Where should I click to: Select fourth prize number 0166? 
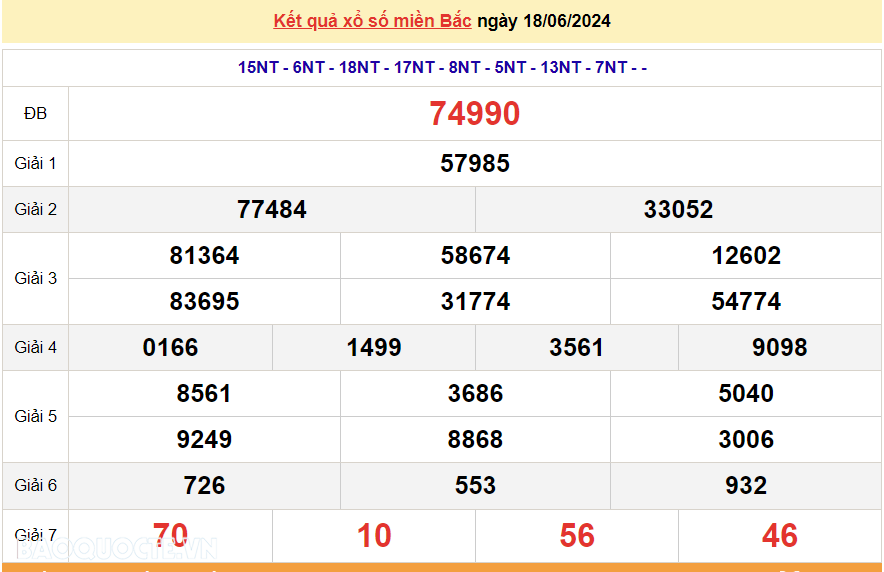point(171,347)
